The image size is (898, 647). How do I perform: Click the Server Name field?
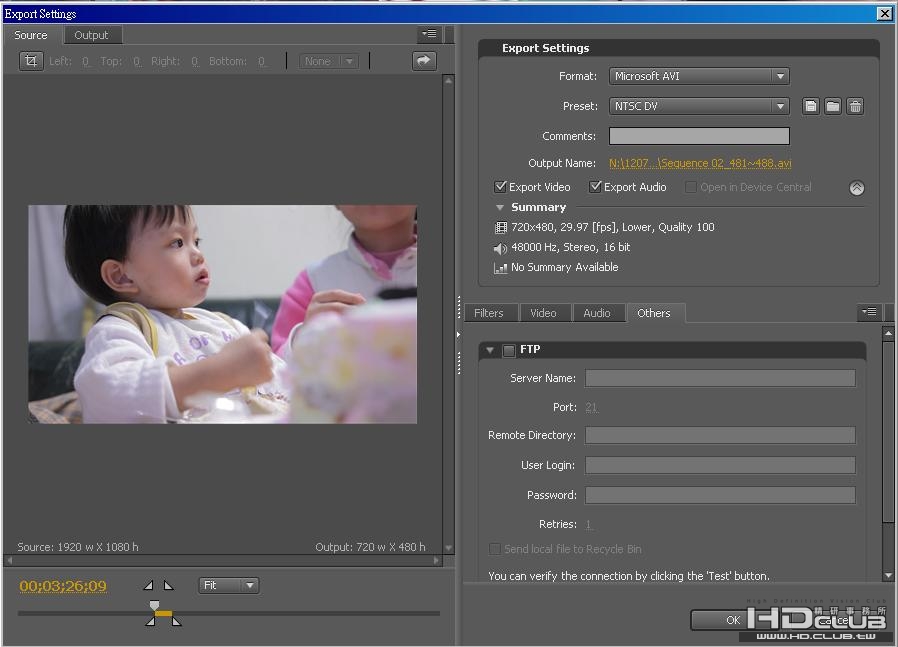(720, 378)
